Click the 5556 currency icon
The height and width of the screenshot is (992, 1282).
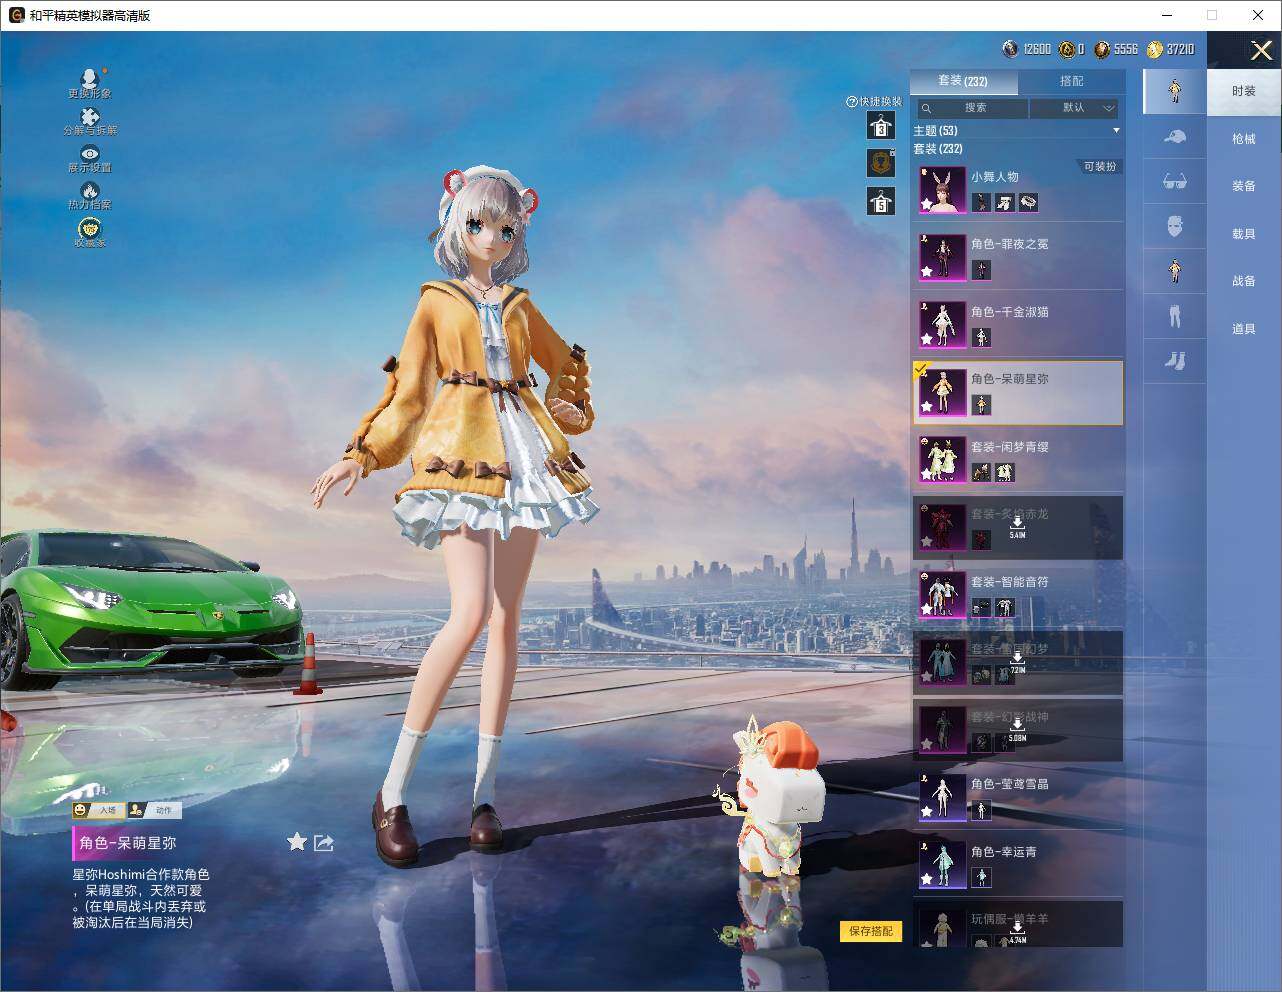[1102, 49]
